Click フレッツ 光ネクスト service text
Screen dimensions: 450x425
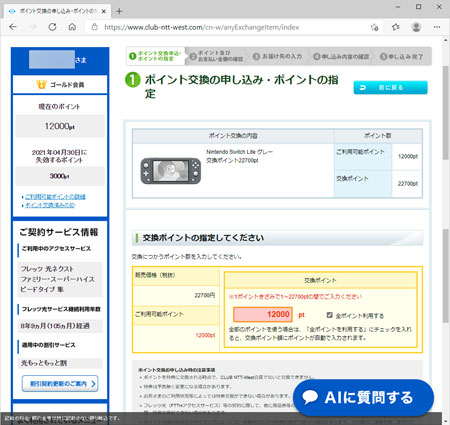point(47,269)
